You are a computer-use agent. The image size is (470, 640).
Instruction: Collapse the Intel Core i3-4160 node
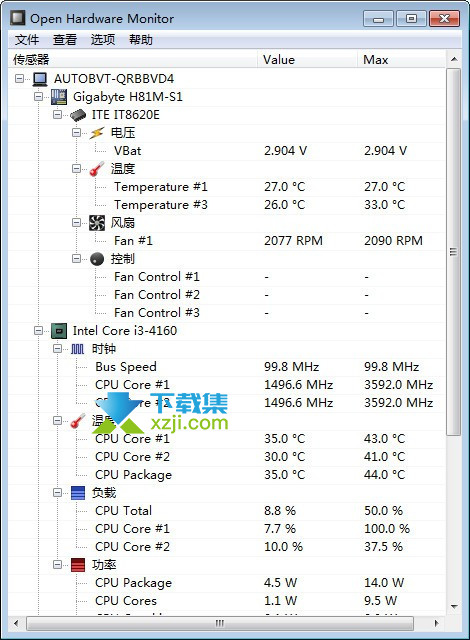[x=38, y=331]
